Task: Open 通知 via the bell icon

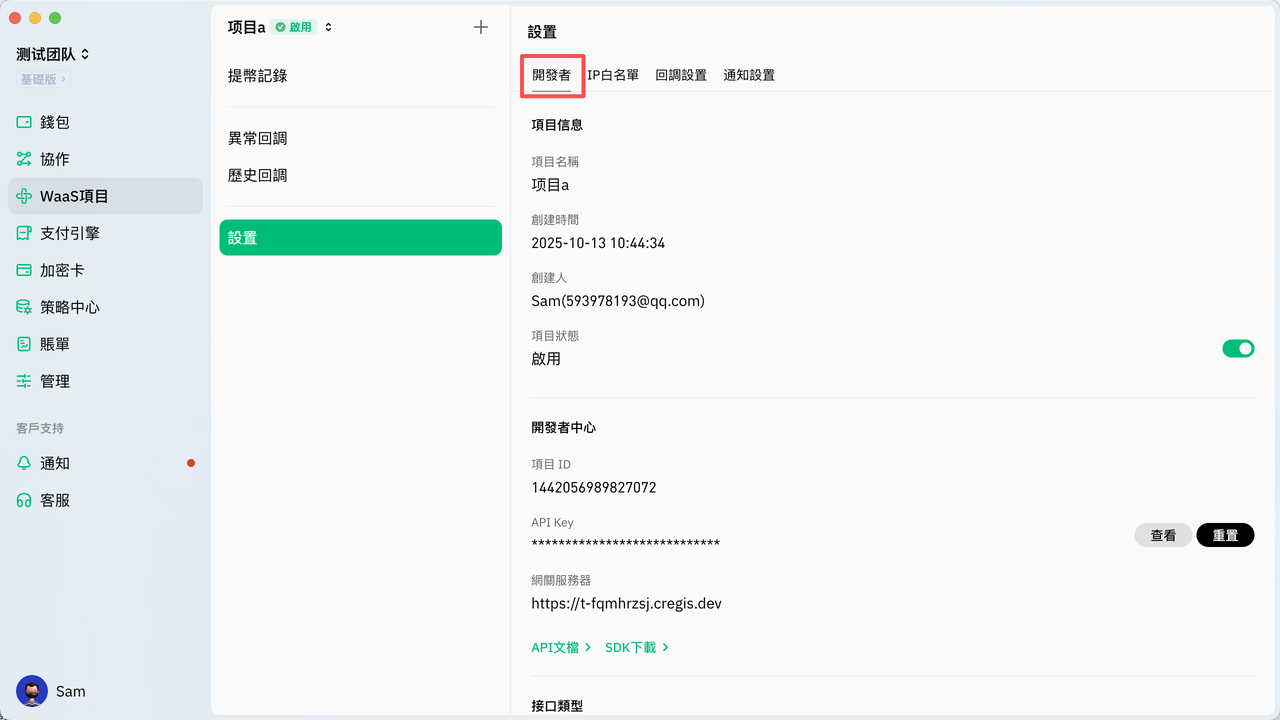Action: click(24, 463)
